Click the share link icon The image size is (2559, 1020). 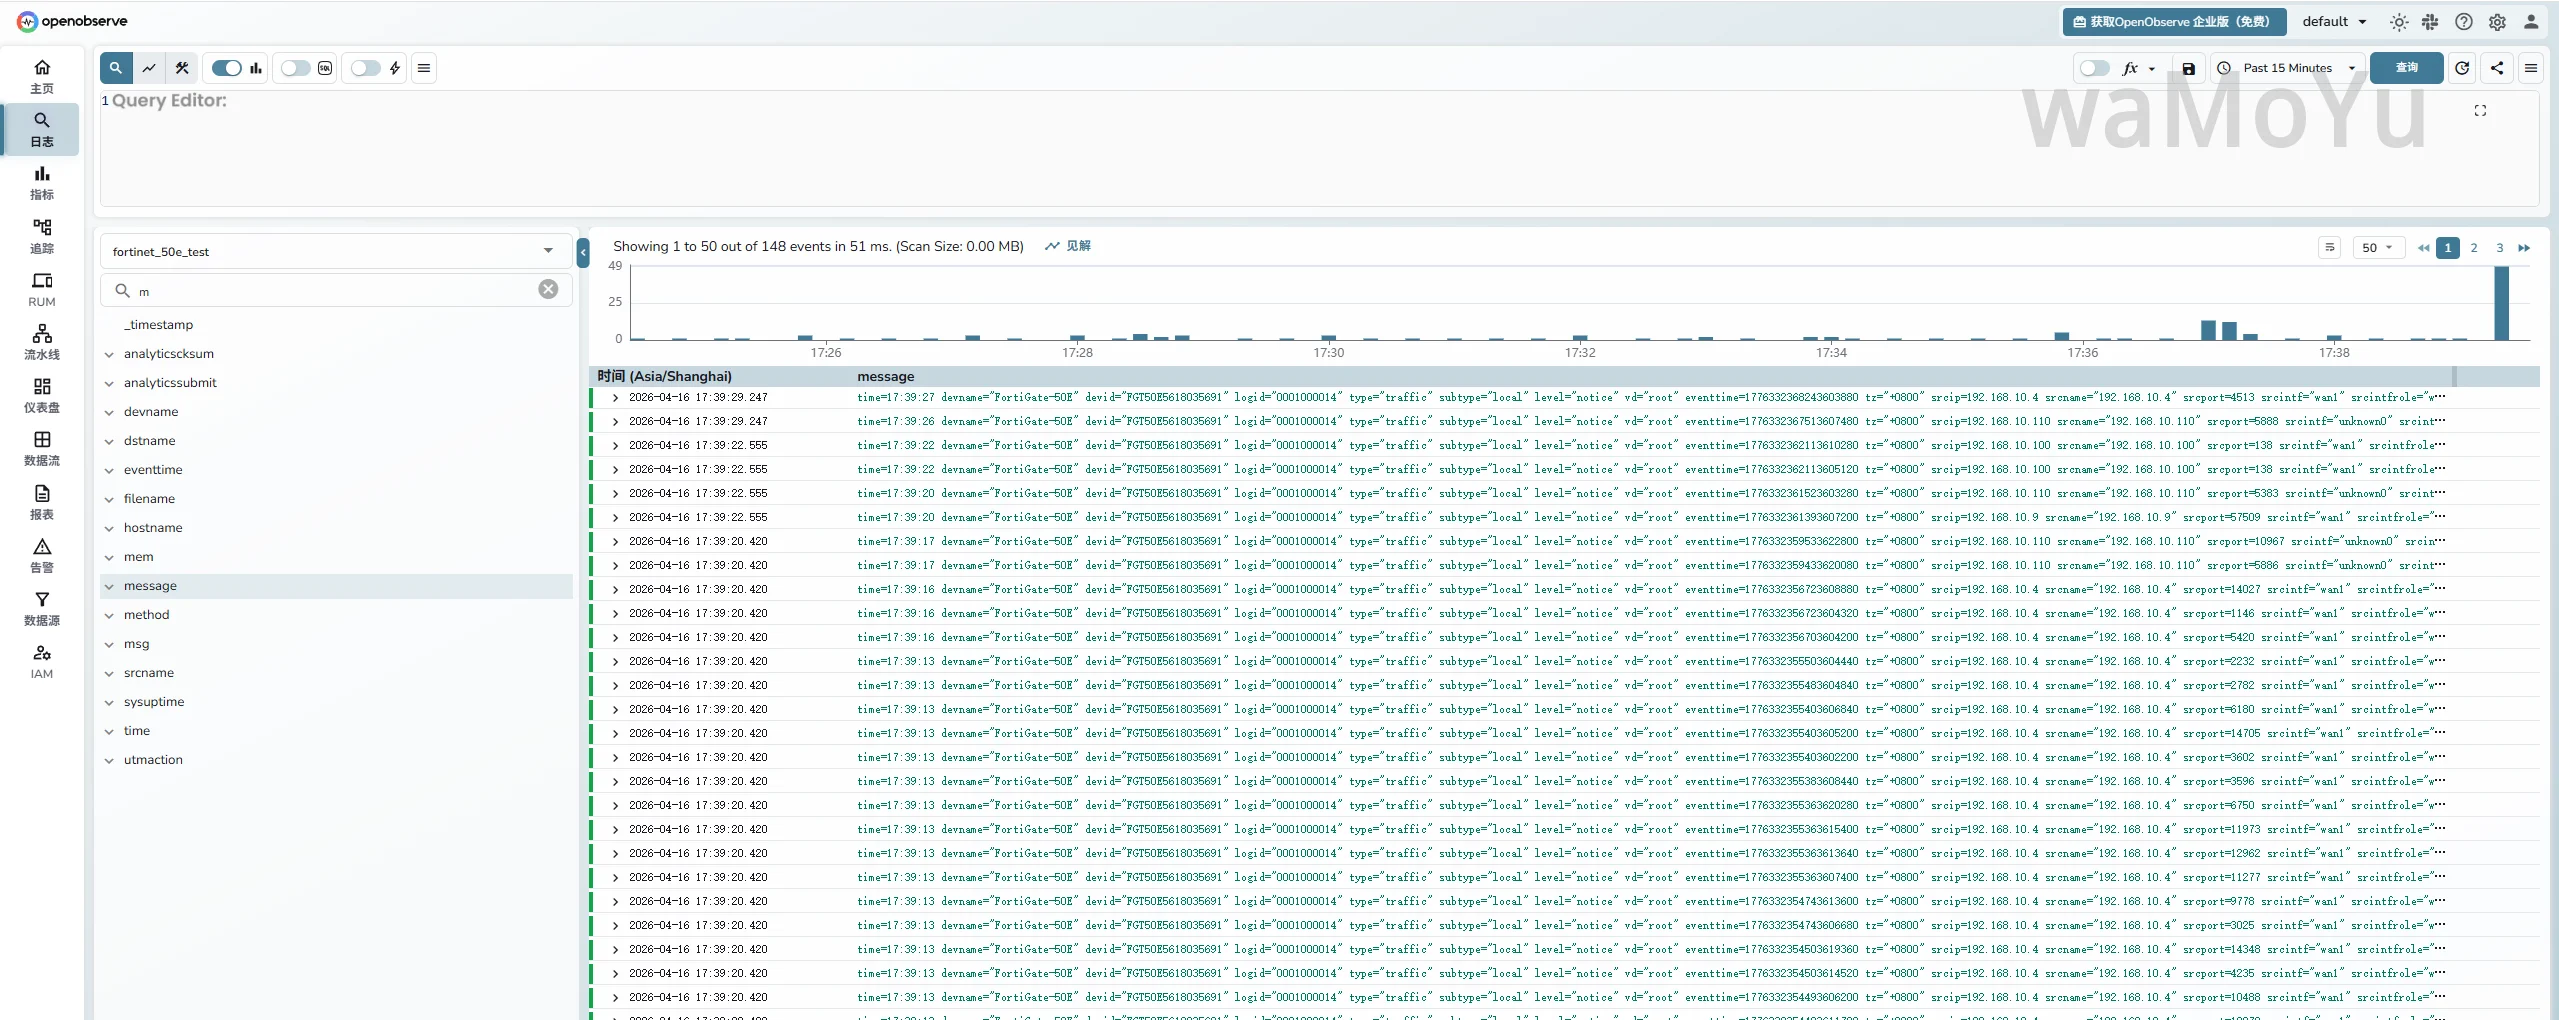click(x=2497, y=68)
